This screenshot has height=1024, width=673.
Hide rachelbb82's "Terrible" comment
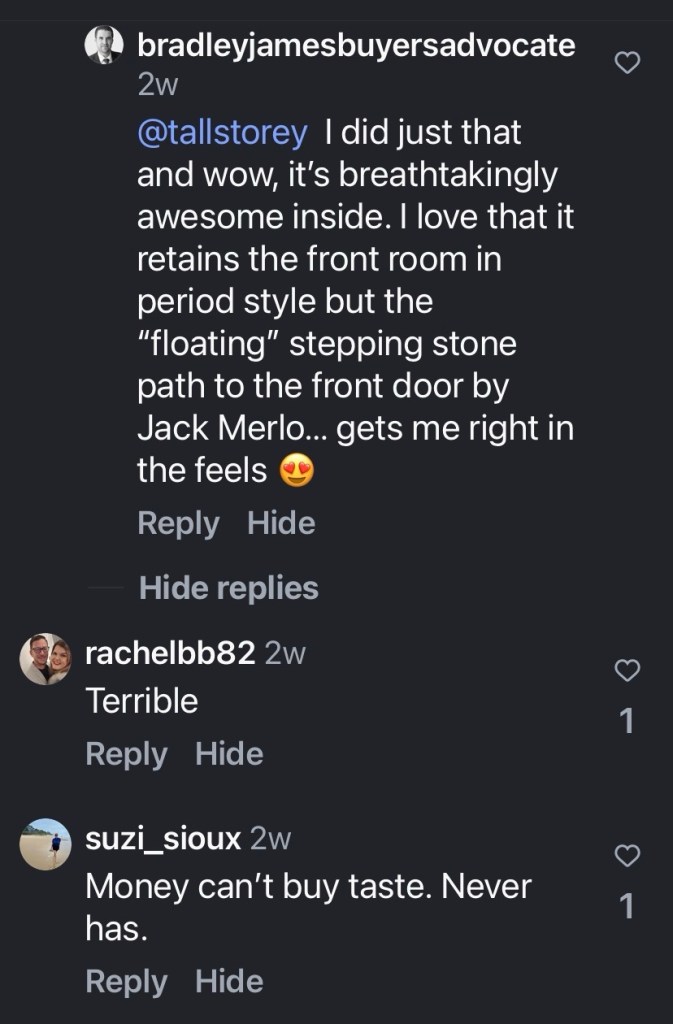click(x=229, y=753)
